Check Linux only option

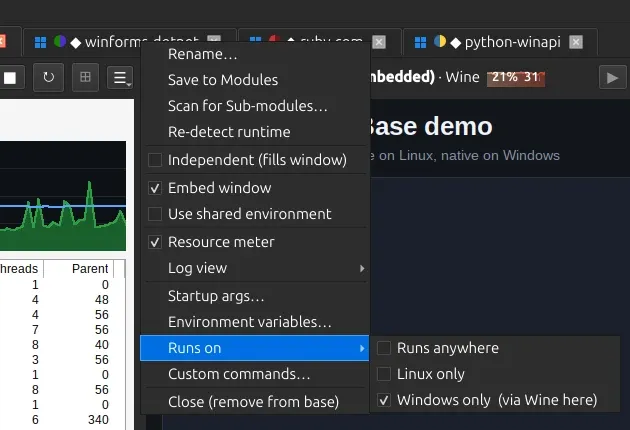[x=384, y=374]
